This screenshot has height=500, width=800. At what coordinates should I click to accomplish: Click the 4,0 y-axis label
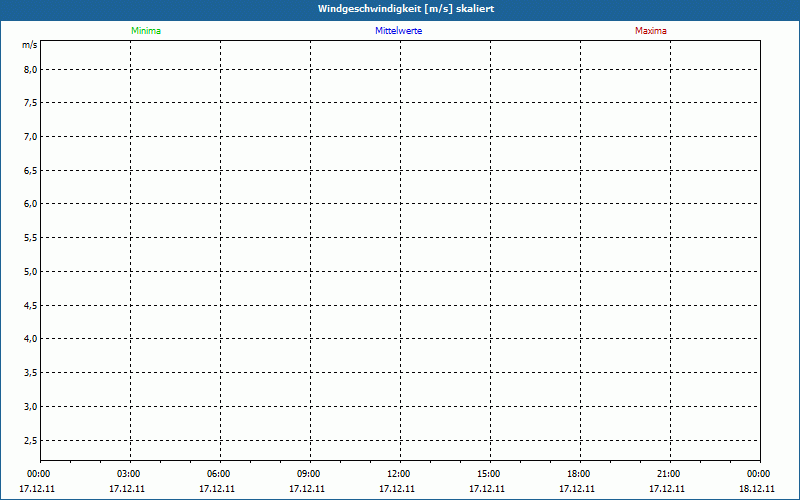click(31, 339)
